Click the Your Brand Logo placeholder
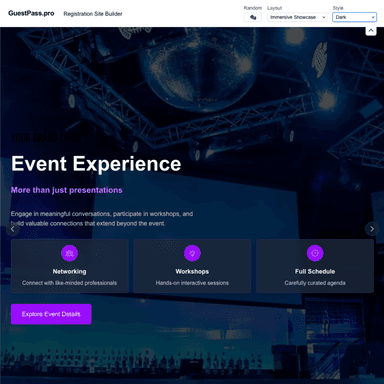Image resolution: width=384 pixels, height=384 pixels. tap(45, 138)
